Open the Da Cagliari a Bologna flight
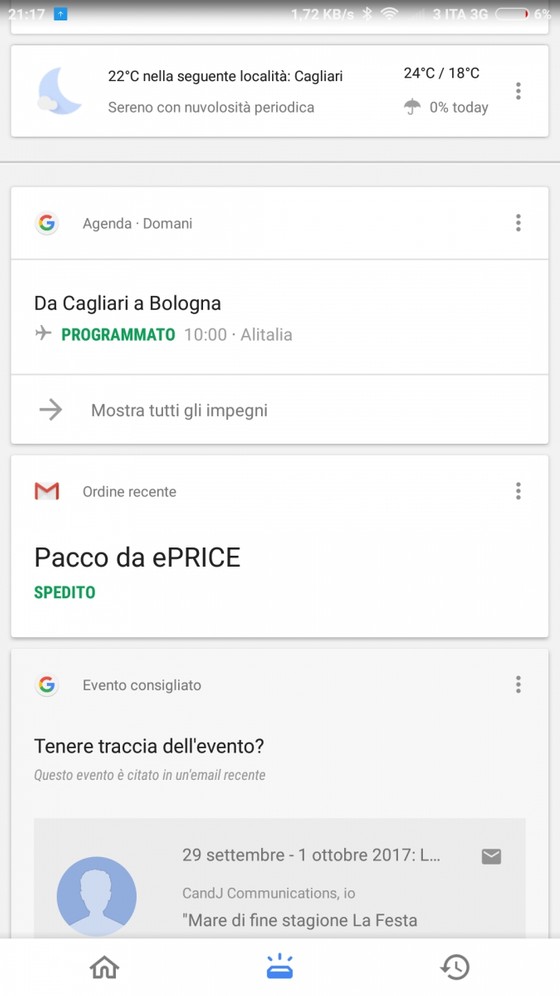The image size is (560, 996). point(279,317)
